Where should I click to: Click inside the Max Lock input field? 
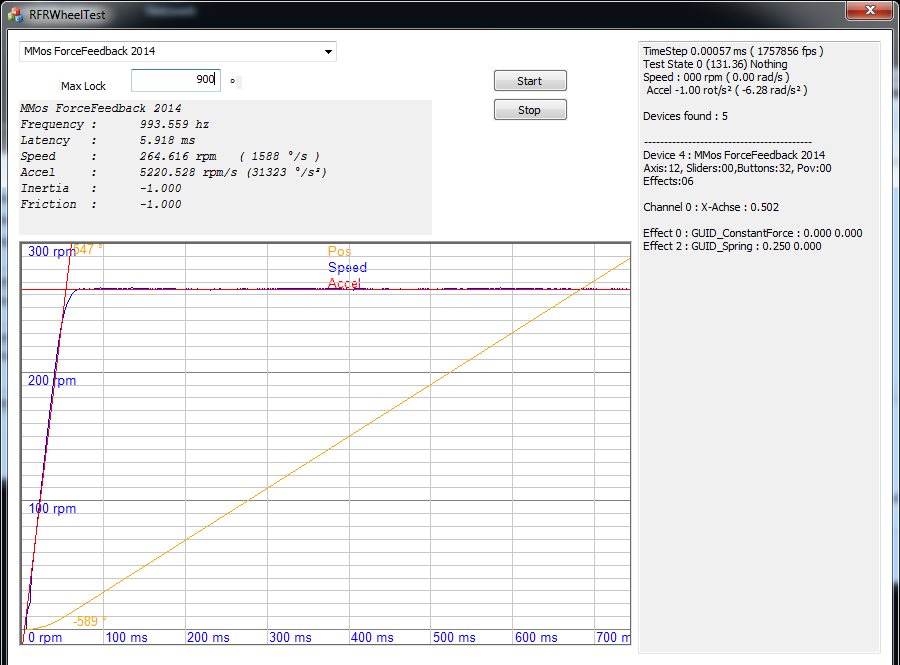point(175,80)
